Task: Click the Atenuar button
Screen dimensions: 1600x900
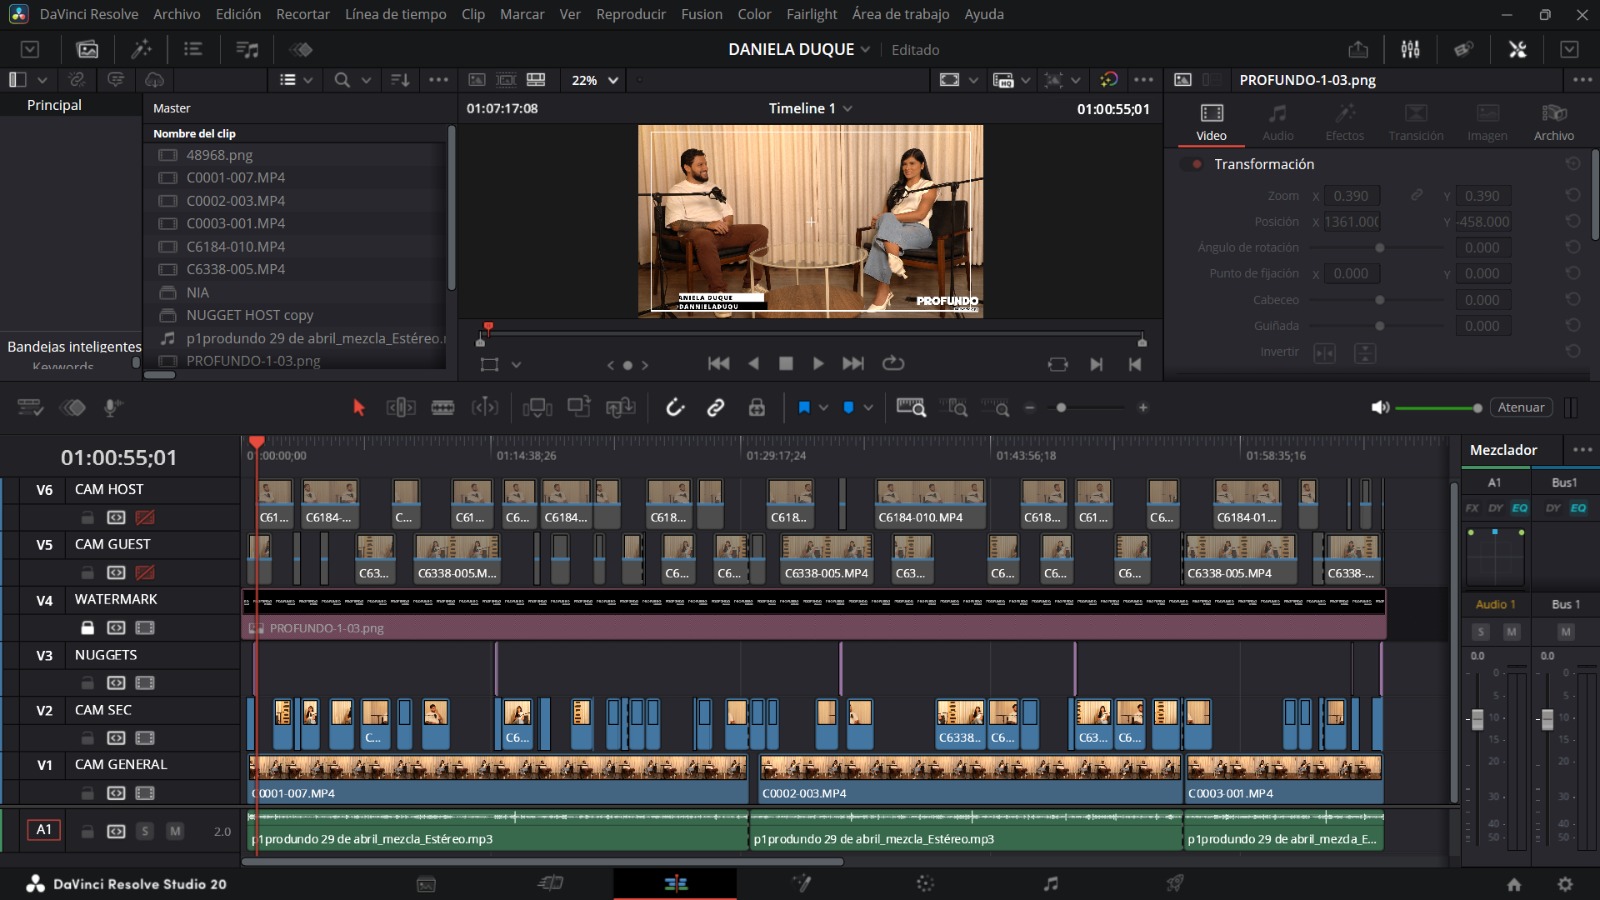Action: pyautogui.click(x=1521, y=407)
